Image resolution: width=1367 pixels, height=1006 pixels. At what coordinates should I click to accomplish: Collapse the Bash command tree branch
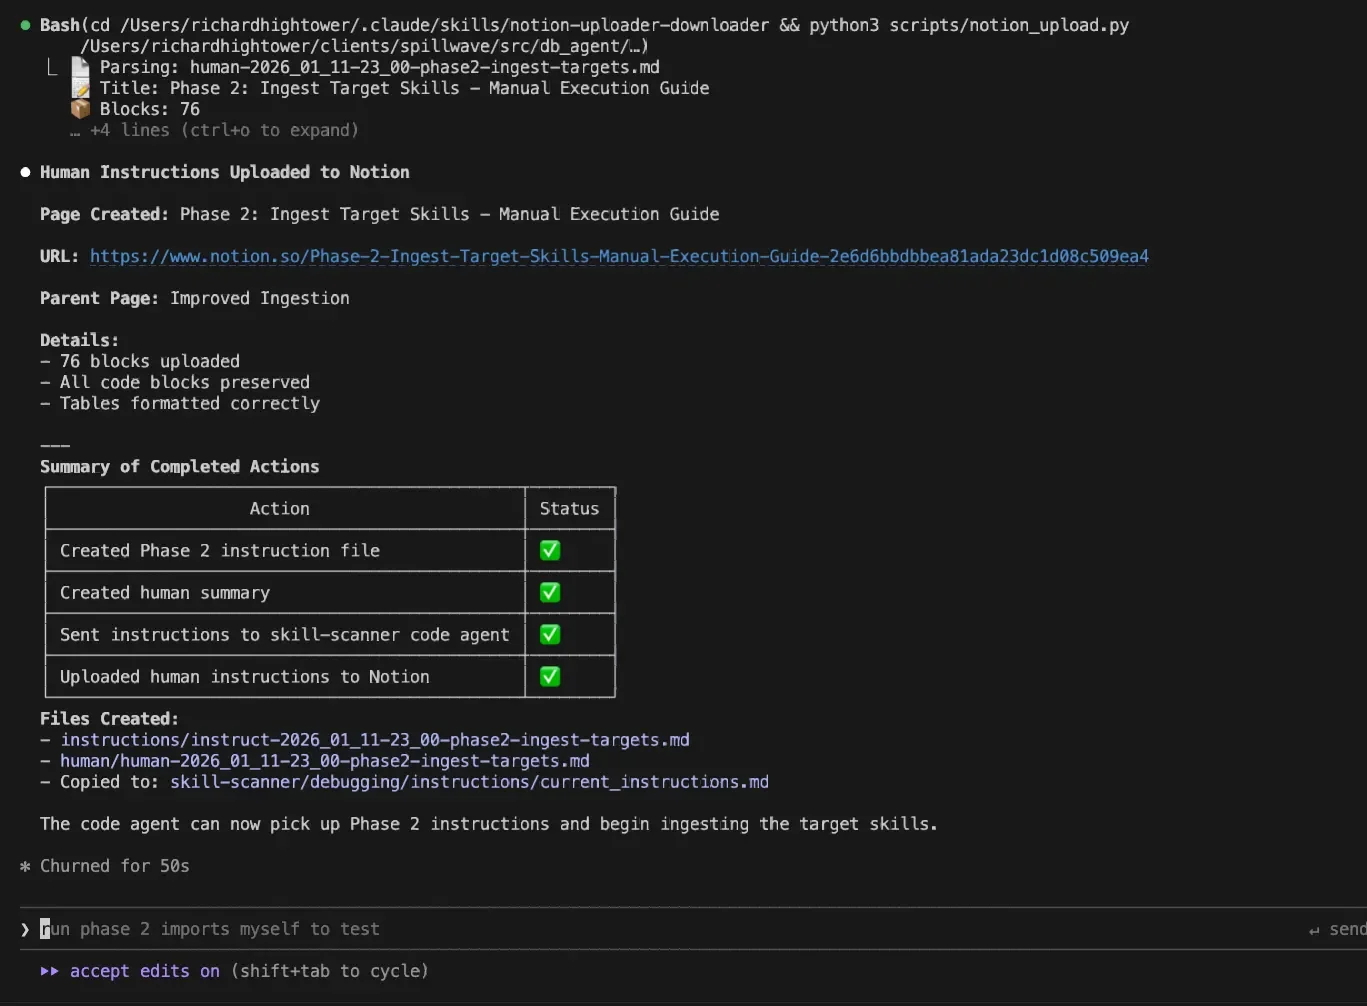coord(54,67)
